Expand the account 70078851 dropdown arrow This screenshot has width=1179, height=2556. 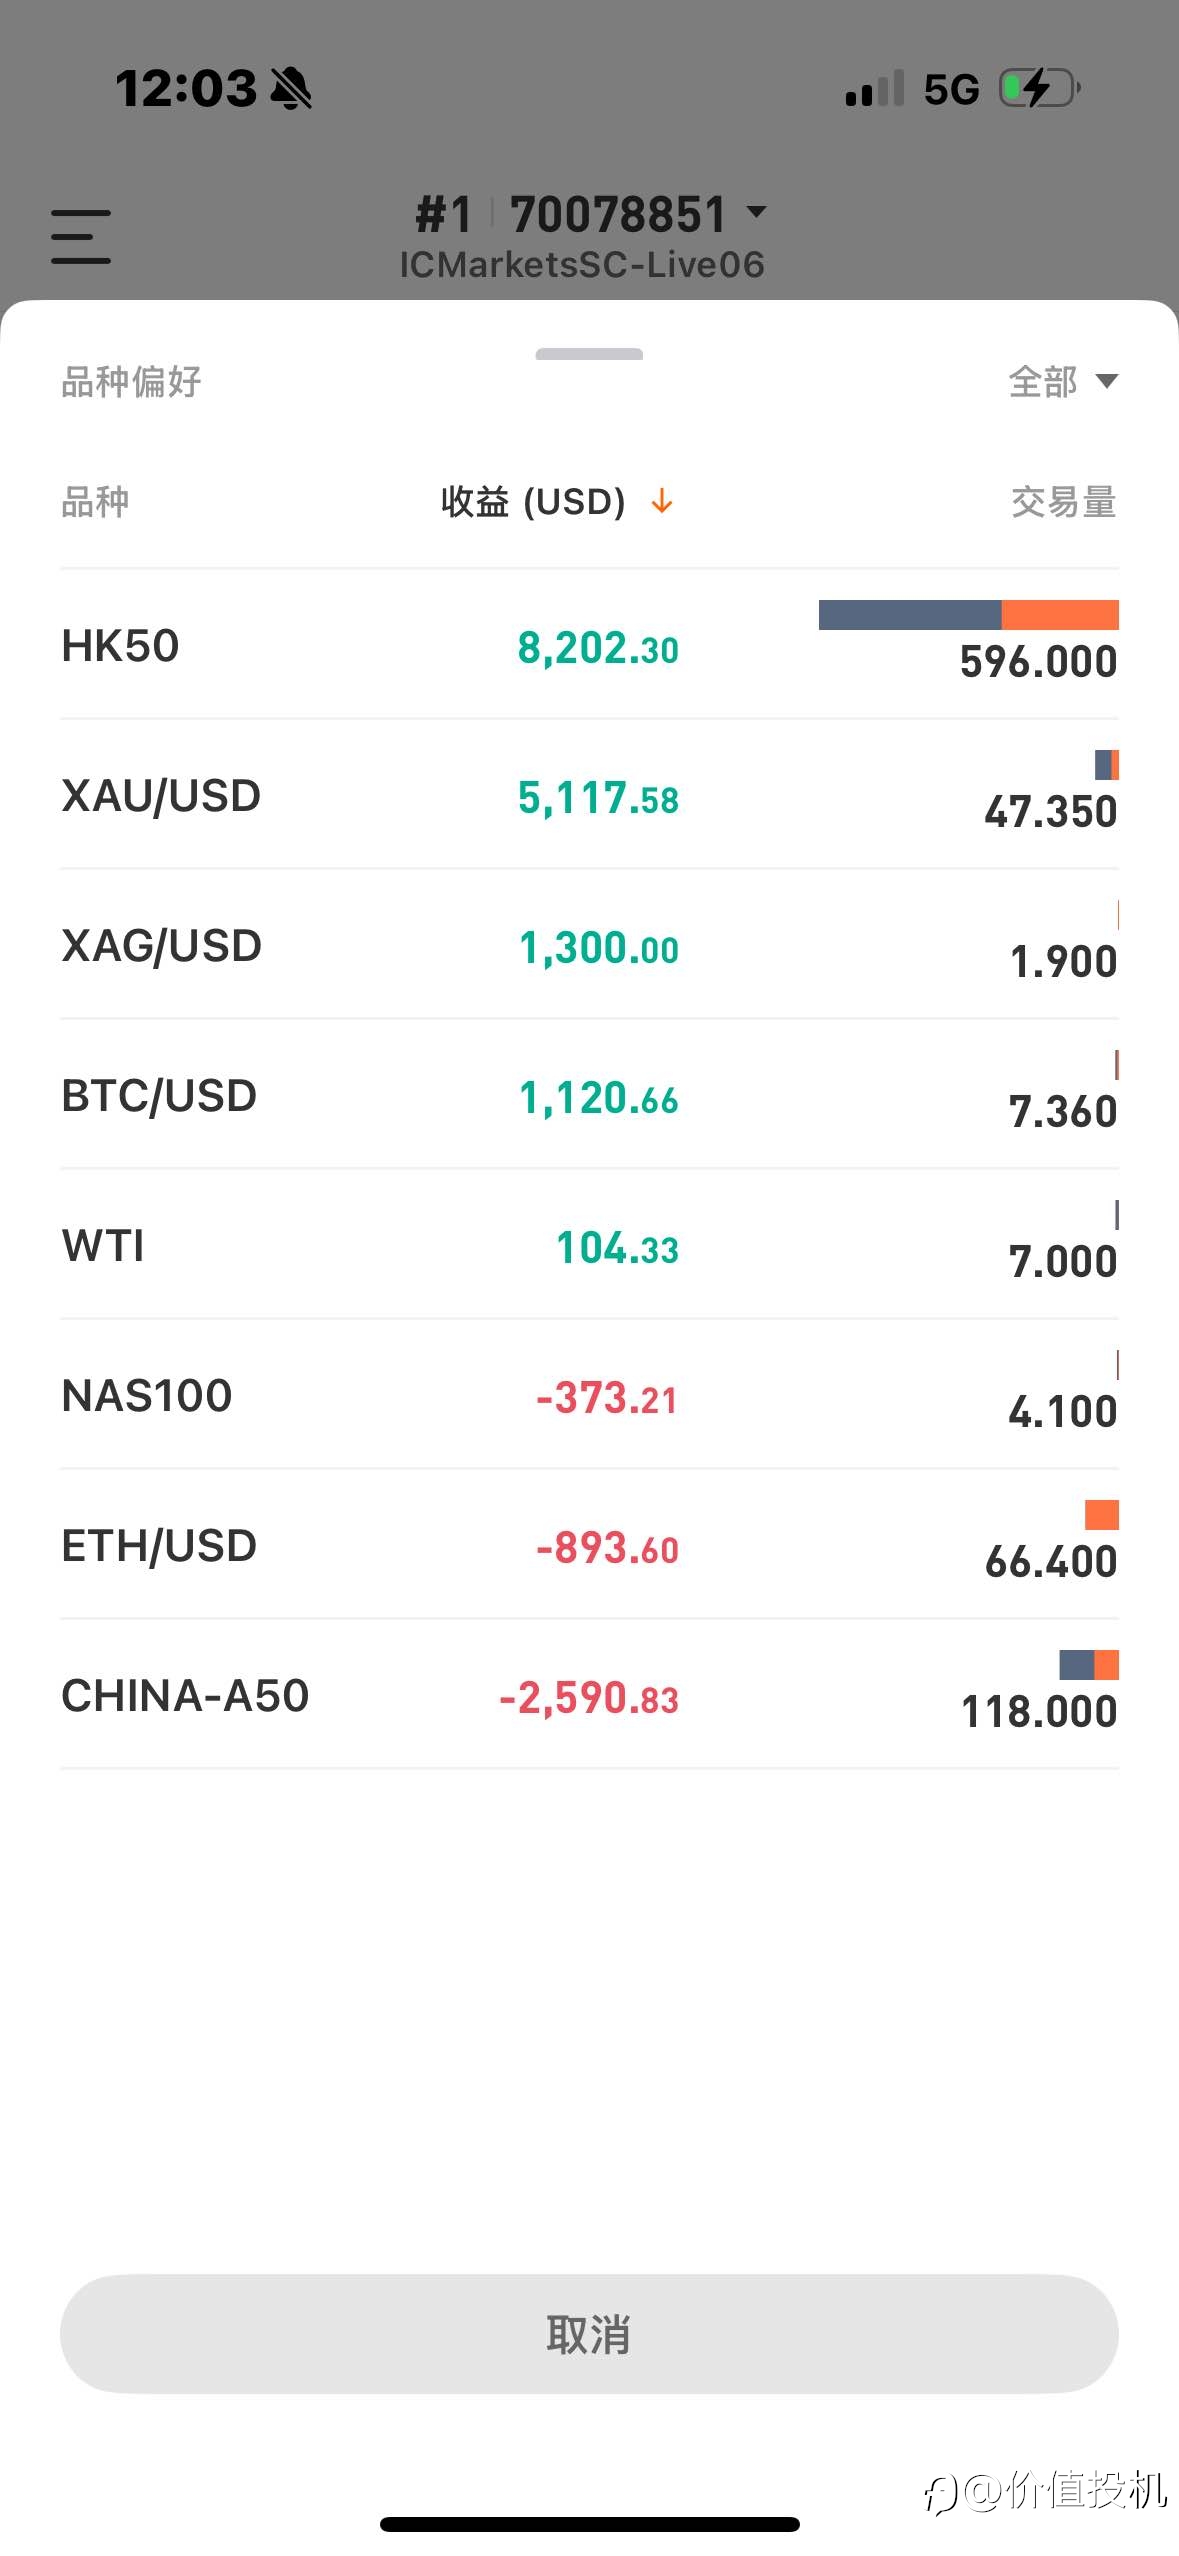[757, 212]
